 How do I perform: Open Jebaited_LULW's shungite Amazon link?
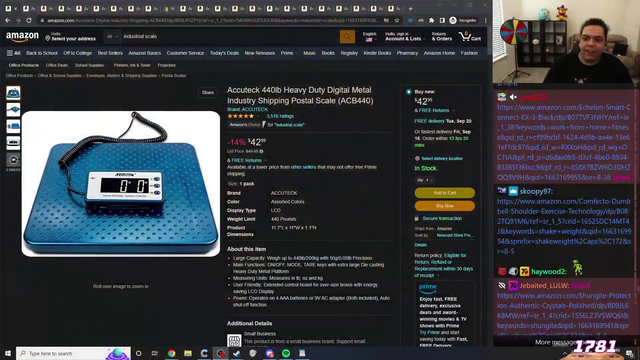tap(563, 316)
